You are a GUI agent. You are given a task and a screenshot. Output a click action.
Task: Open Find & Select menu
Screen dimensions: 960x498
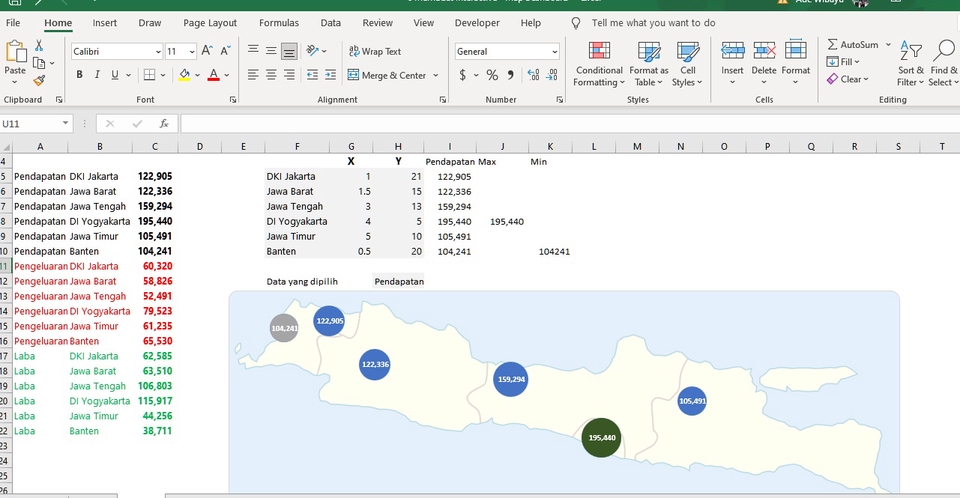tap(943, 63)
